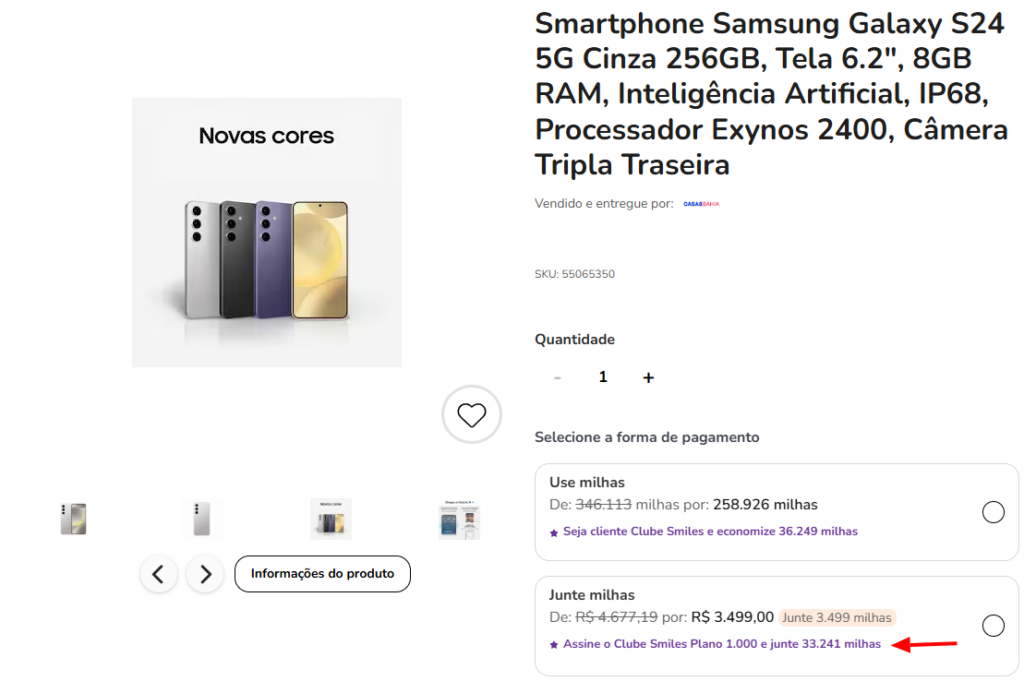Viewport: 1024px width, 681px height.
Task: Click the Junte 3.499 milhas badge
Action: point(836,617)
